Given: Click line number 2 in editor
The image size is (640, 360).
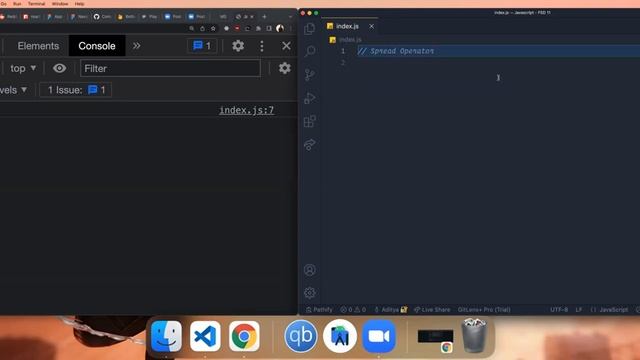Looking at the screenshot, I should tap(343, 63).
